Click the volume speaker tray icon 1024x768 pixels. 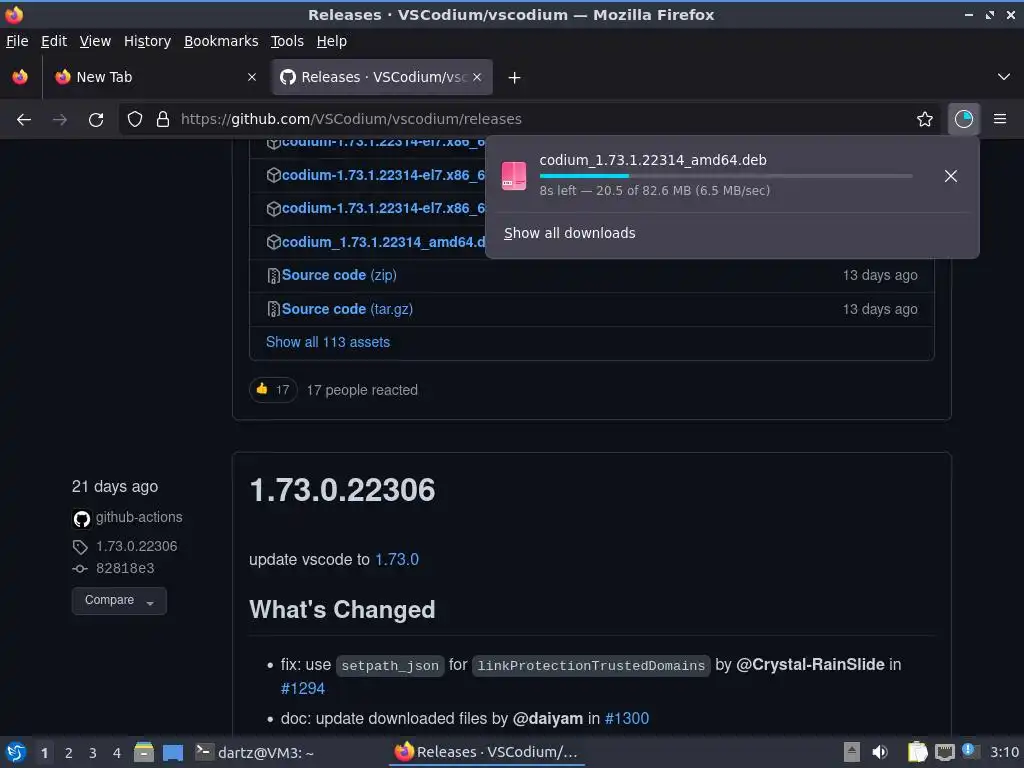click(880, 752)
